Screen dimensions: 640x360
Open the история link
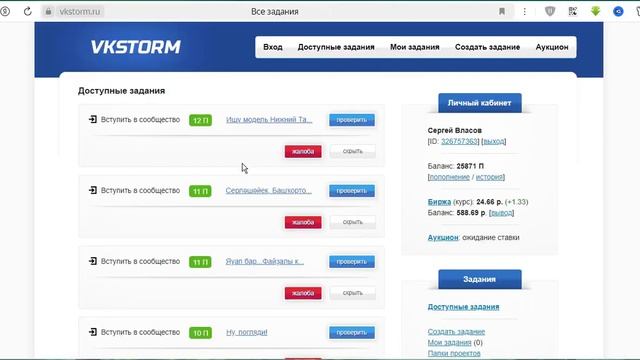(x=489, y=177)
